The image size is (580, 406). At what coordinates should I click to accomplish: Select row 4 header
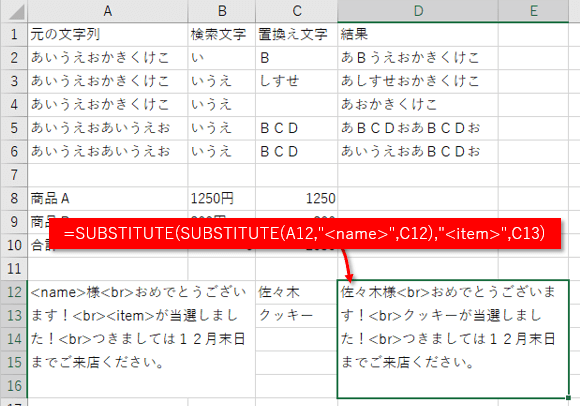click(14, 105)
